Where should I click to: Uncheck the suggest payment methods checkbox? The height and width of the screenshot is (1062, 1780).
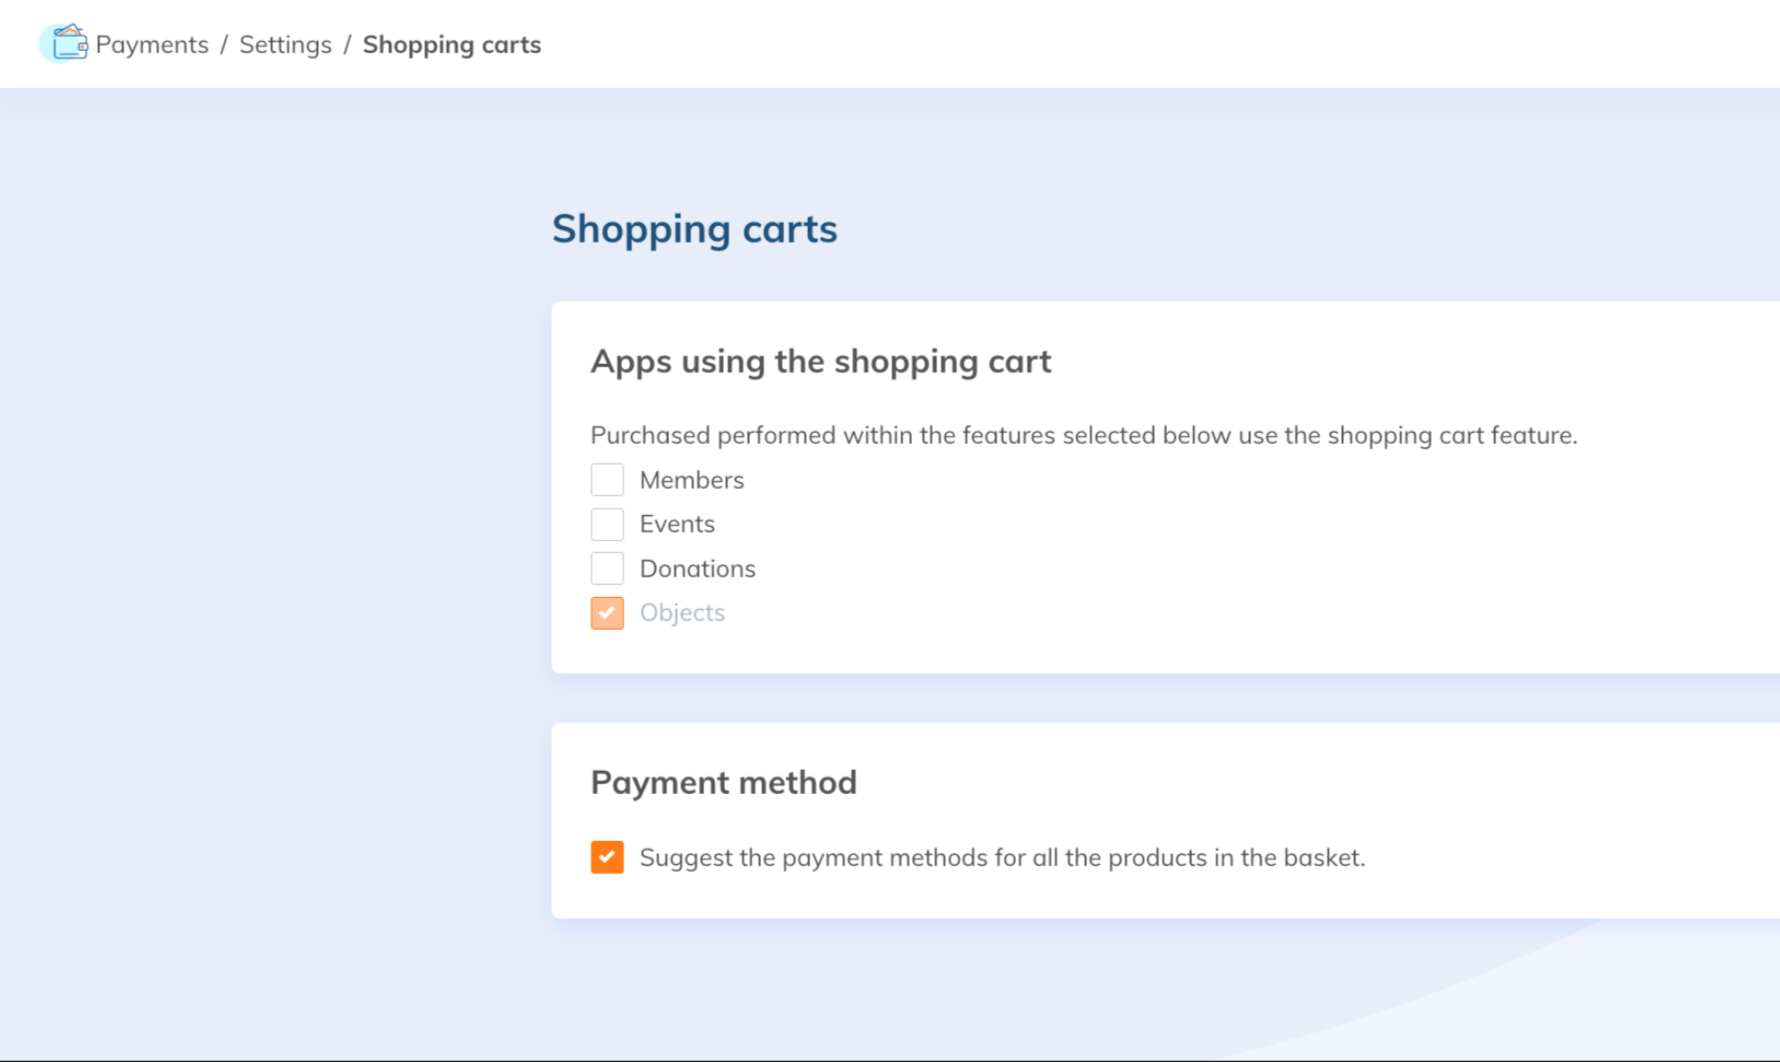(x=607, y=857)
